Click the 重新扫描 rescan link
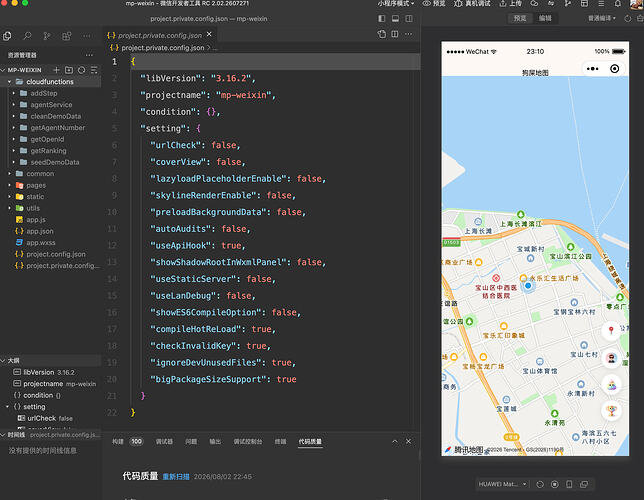 click(x=176, y=477)
